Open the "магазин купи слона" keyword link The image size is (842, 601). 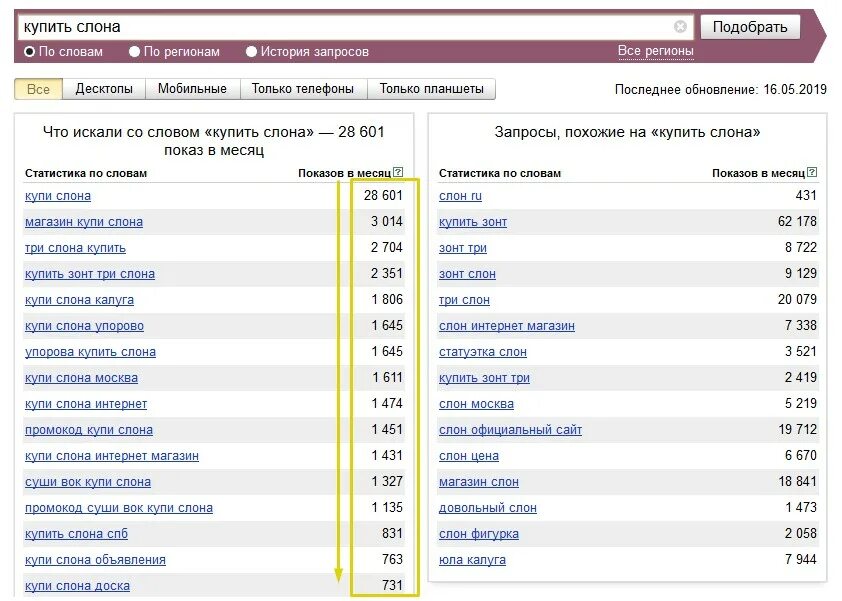[84, 222]
